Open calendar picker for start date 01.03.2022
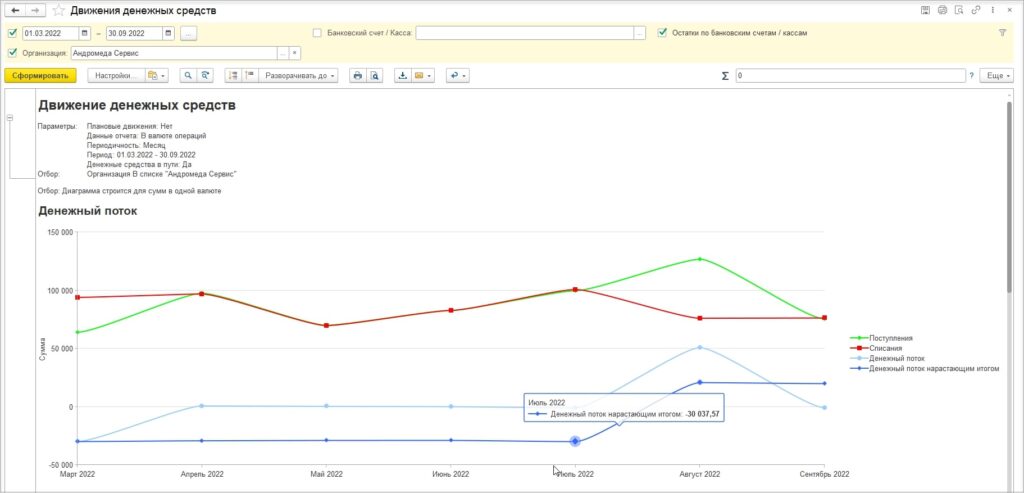 click(85, 33)
